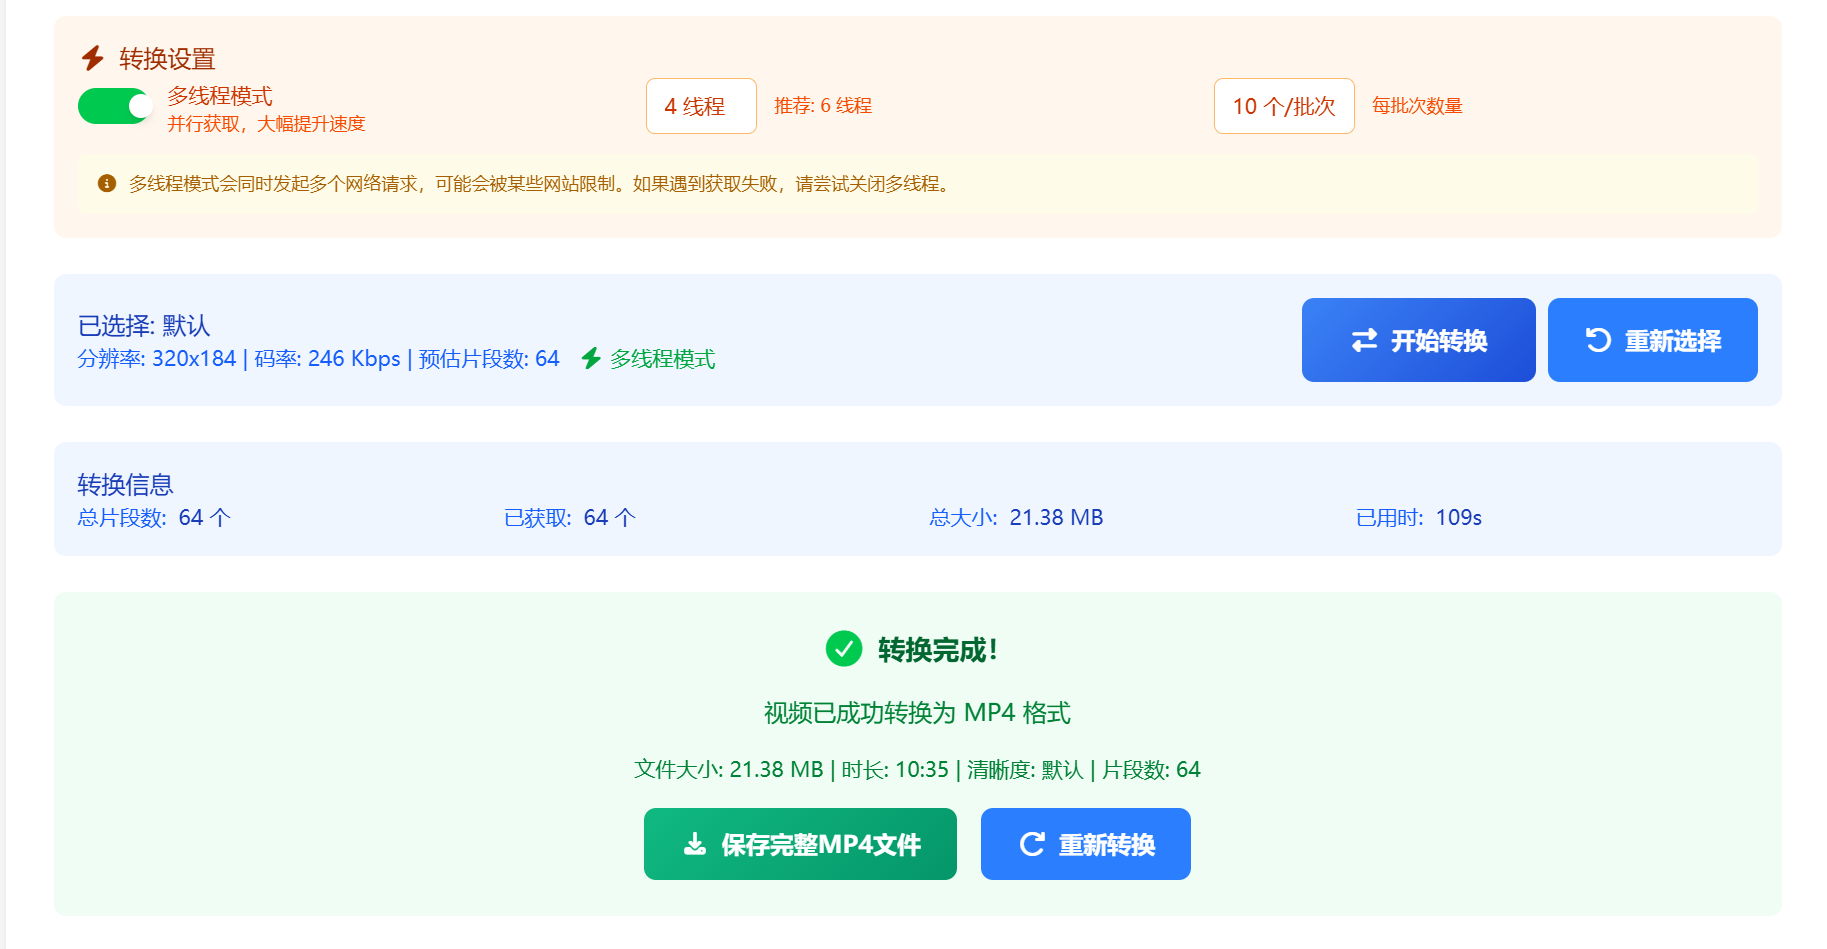The image size is (1827, 949).
Task: Disable the 多线程模式 switch
Action: [x=114, y=105]
